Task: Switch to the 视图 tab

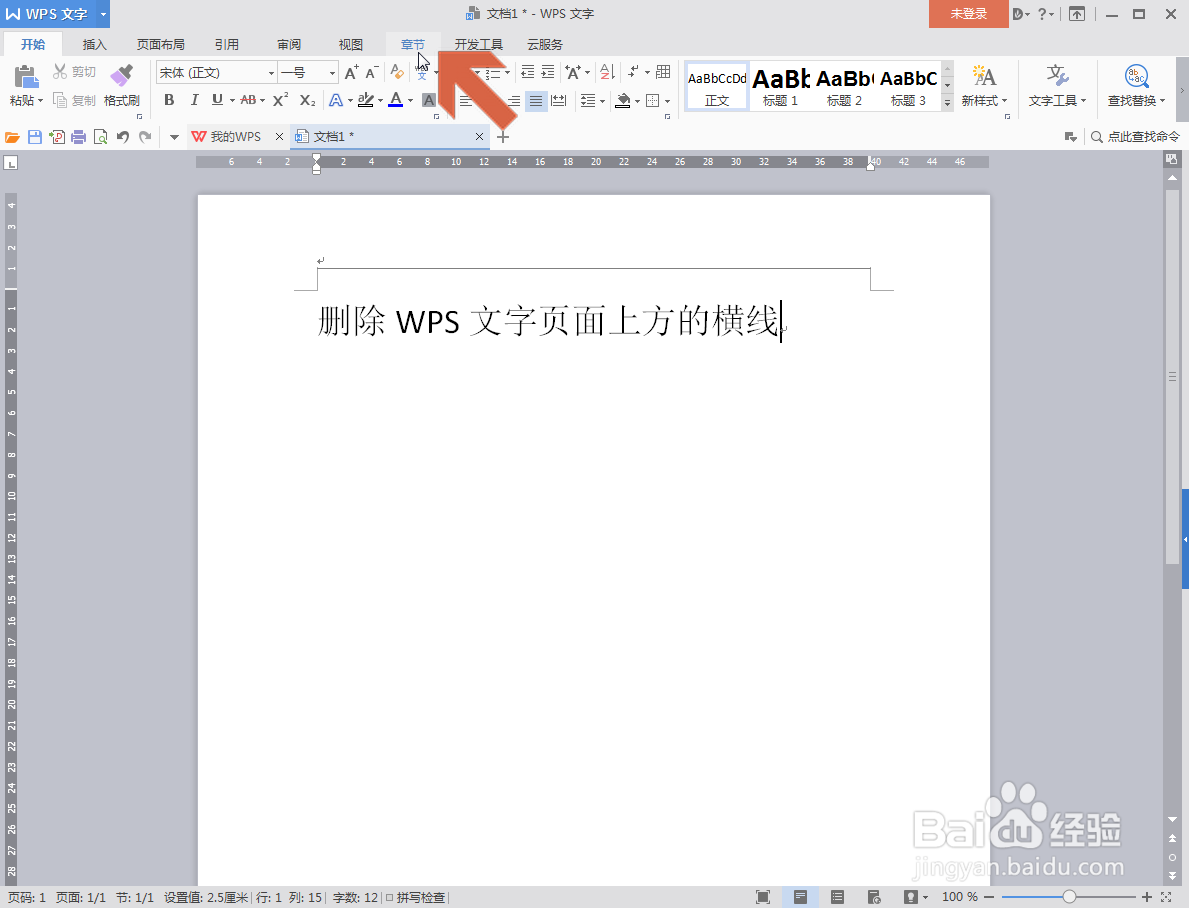Action: coord(350,45)
